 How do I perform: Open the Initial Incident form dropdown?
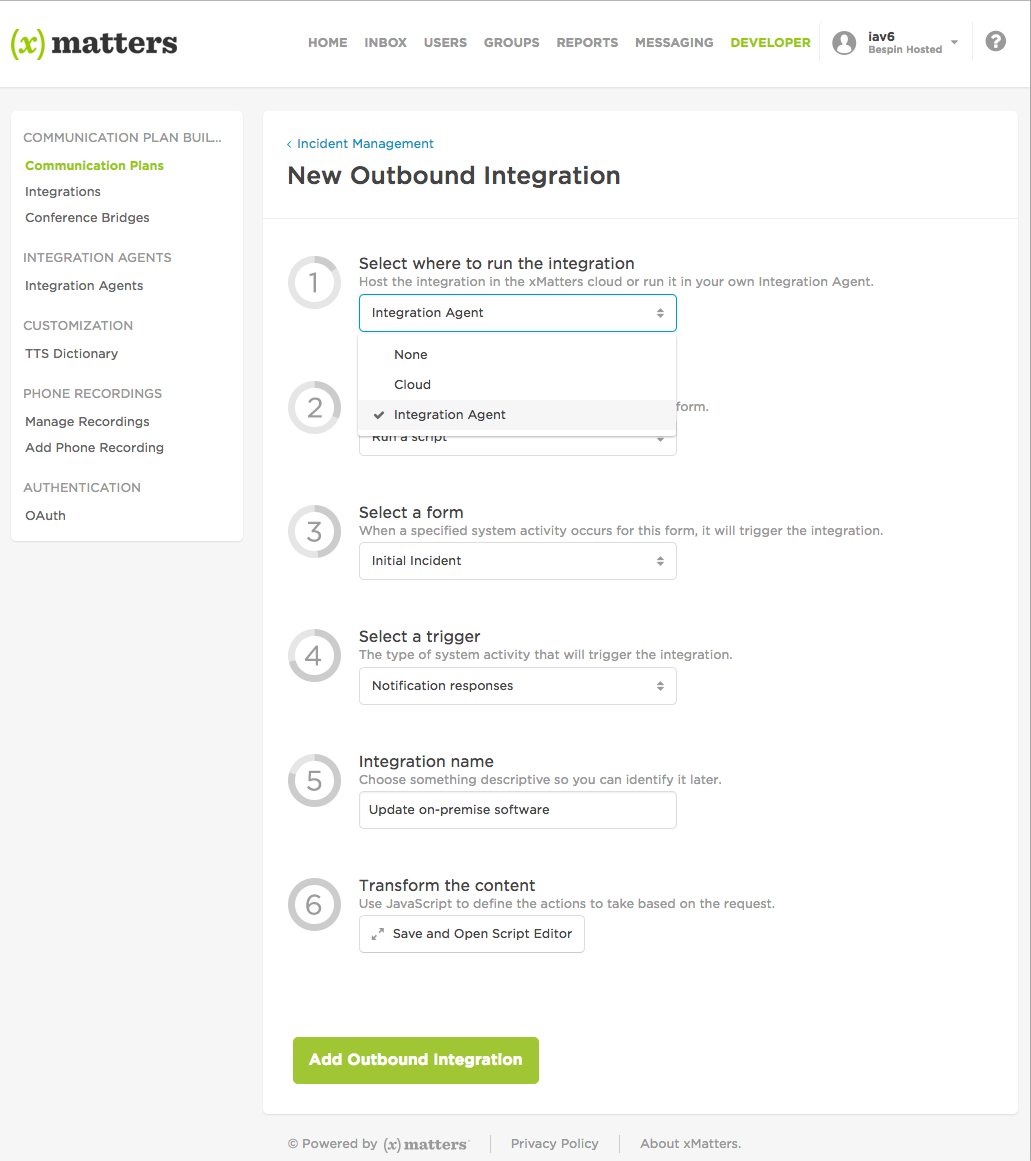[x=518, y=561]
